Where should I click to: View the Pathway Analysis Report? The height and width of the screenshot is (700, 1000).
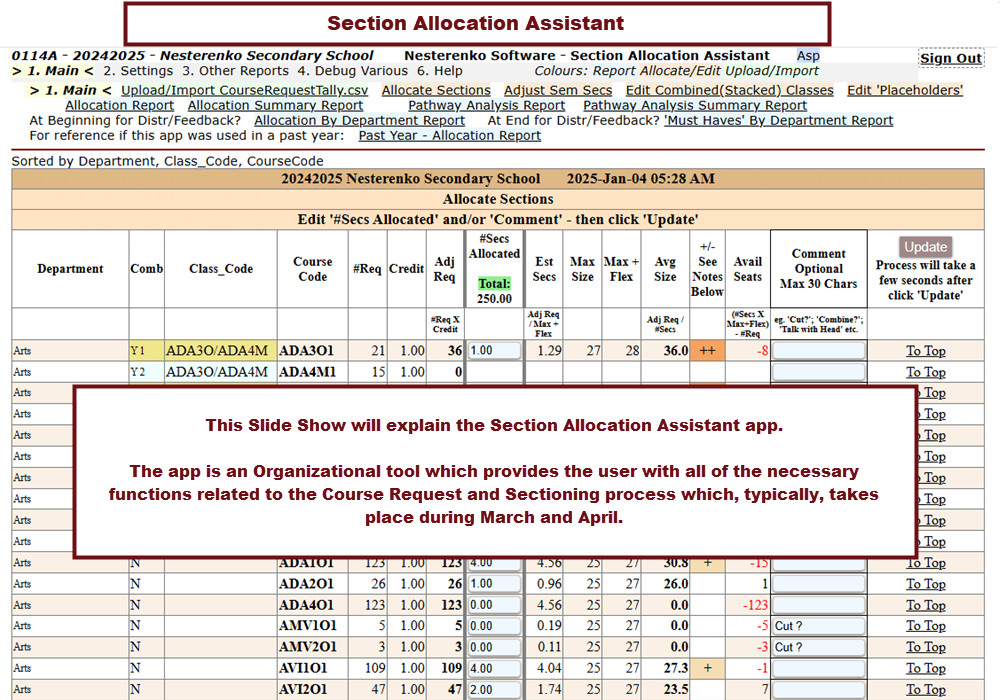487,105
